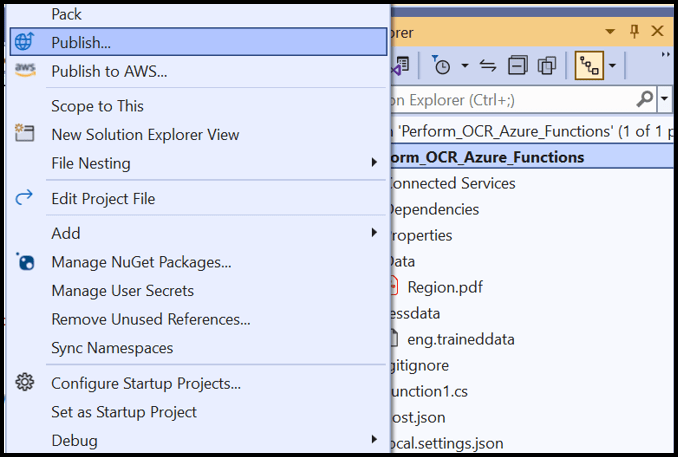Select Manage User Secrets
Image resolution: width=678 pixels, height=457 pixels.
[198, 291]
